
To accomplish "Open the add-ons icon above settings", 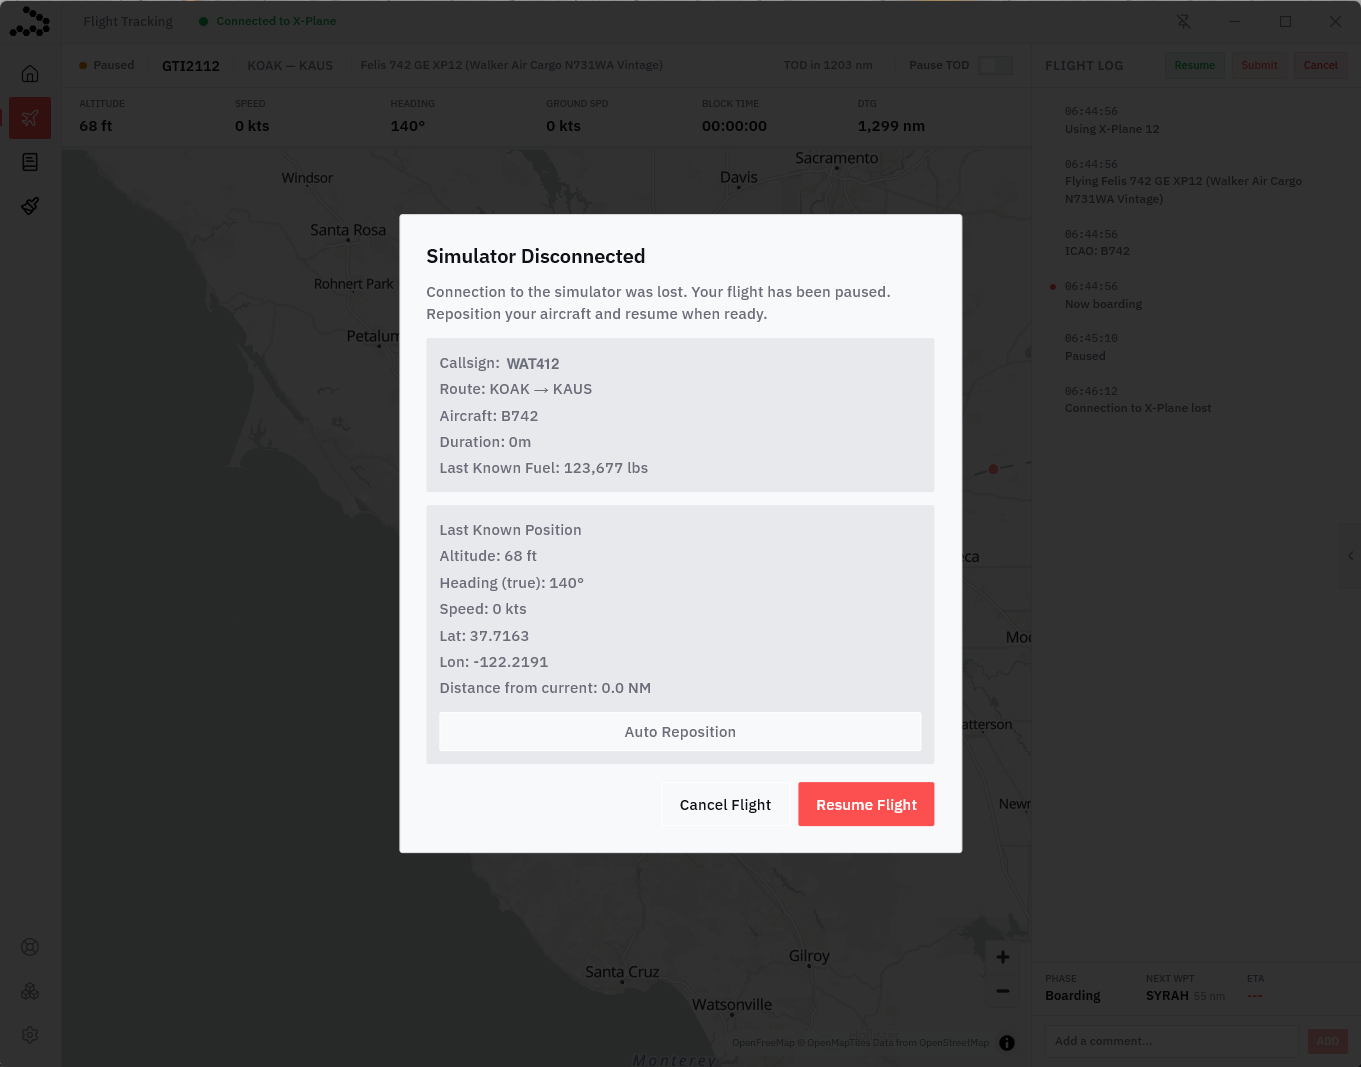I will pyautogui.click(x=30, y=991).
